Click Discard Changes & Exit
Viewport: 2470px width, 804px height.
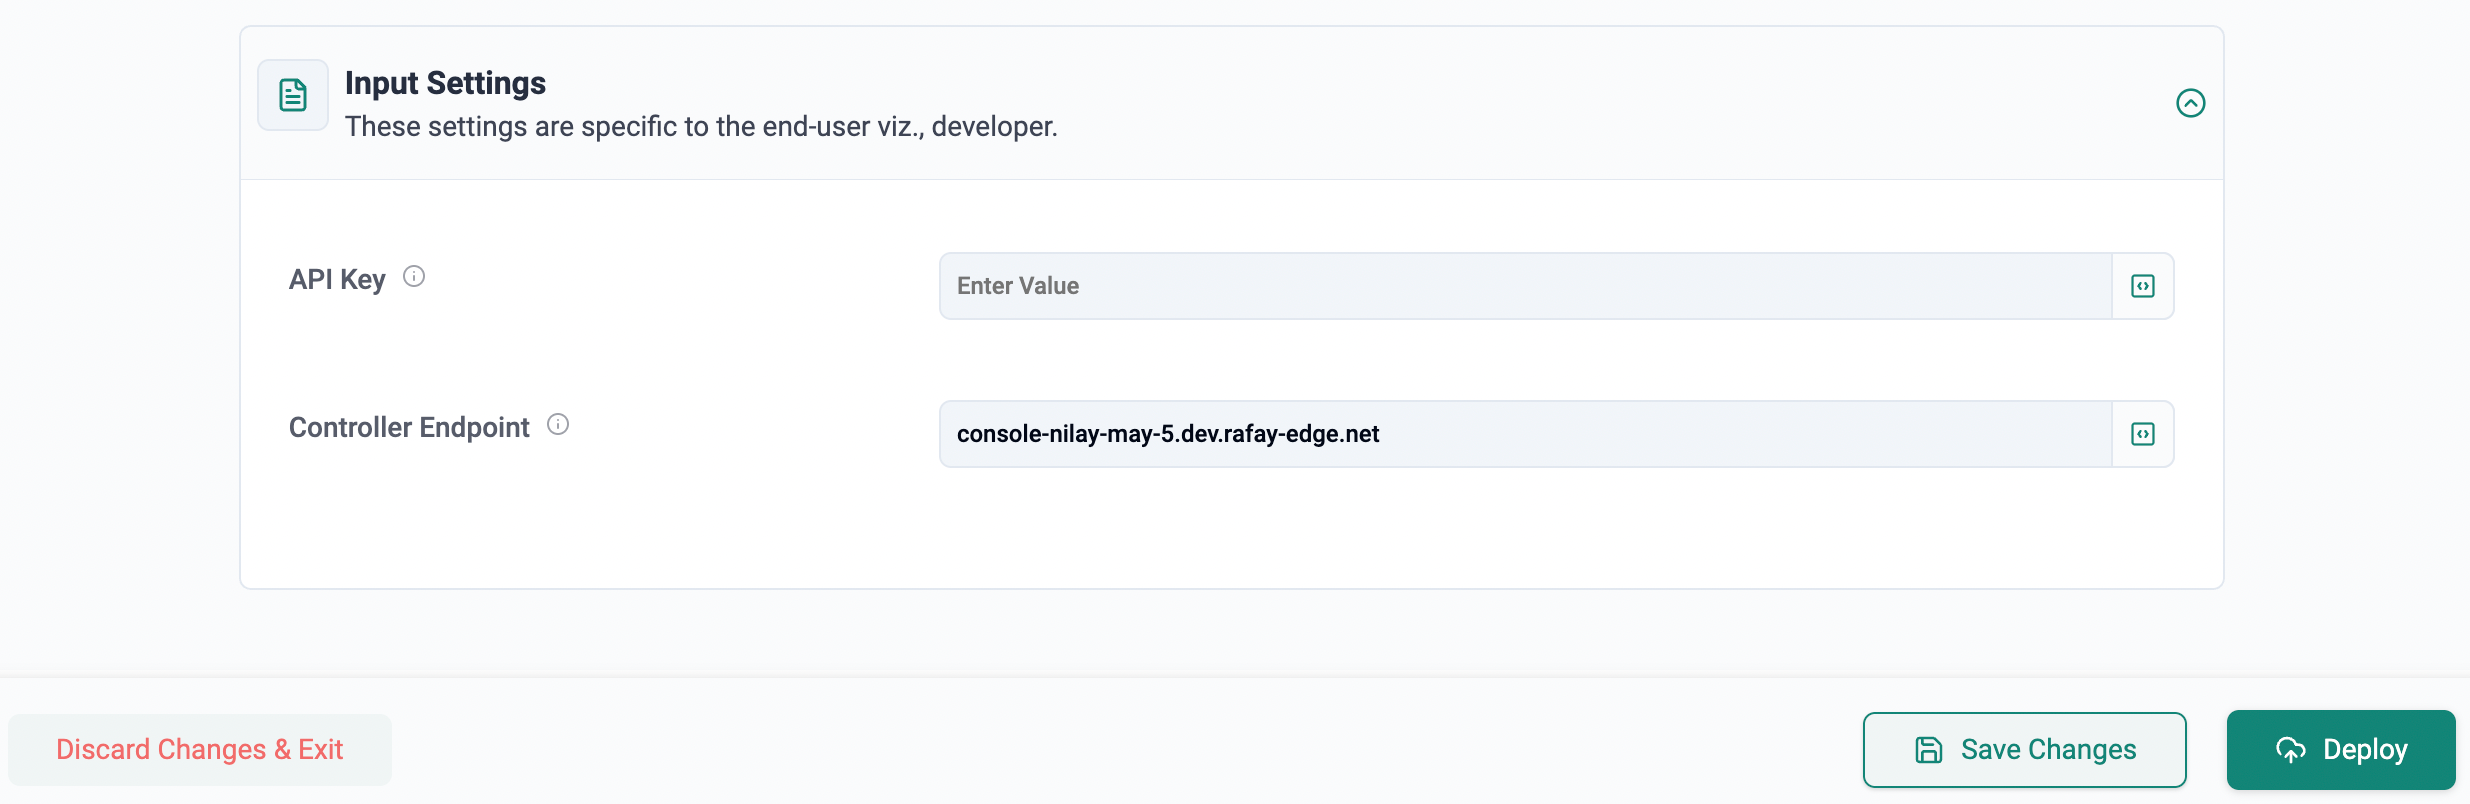[x=200, y=749]
